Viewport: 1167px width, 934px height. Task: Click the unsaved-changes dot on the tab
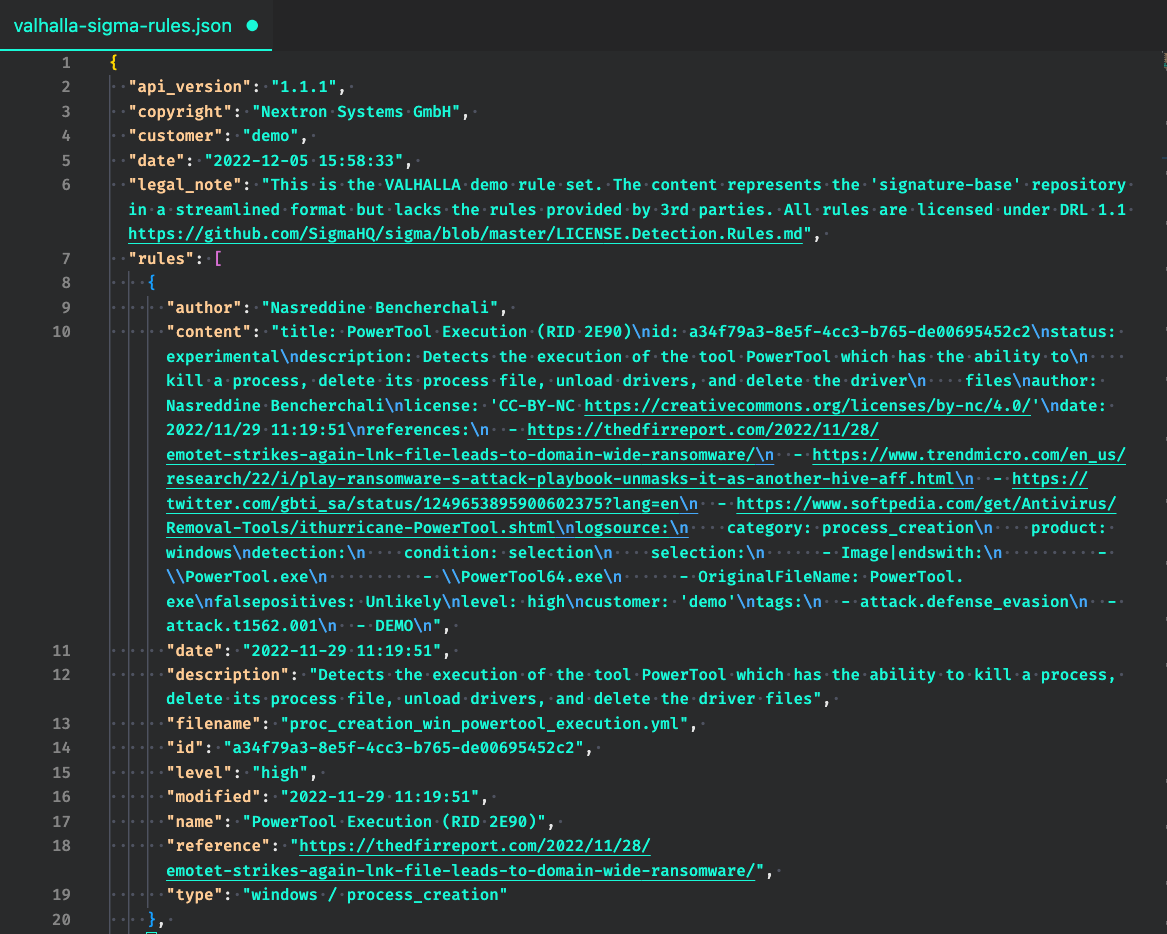pos(252,25)
